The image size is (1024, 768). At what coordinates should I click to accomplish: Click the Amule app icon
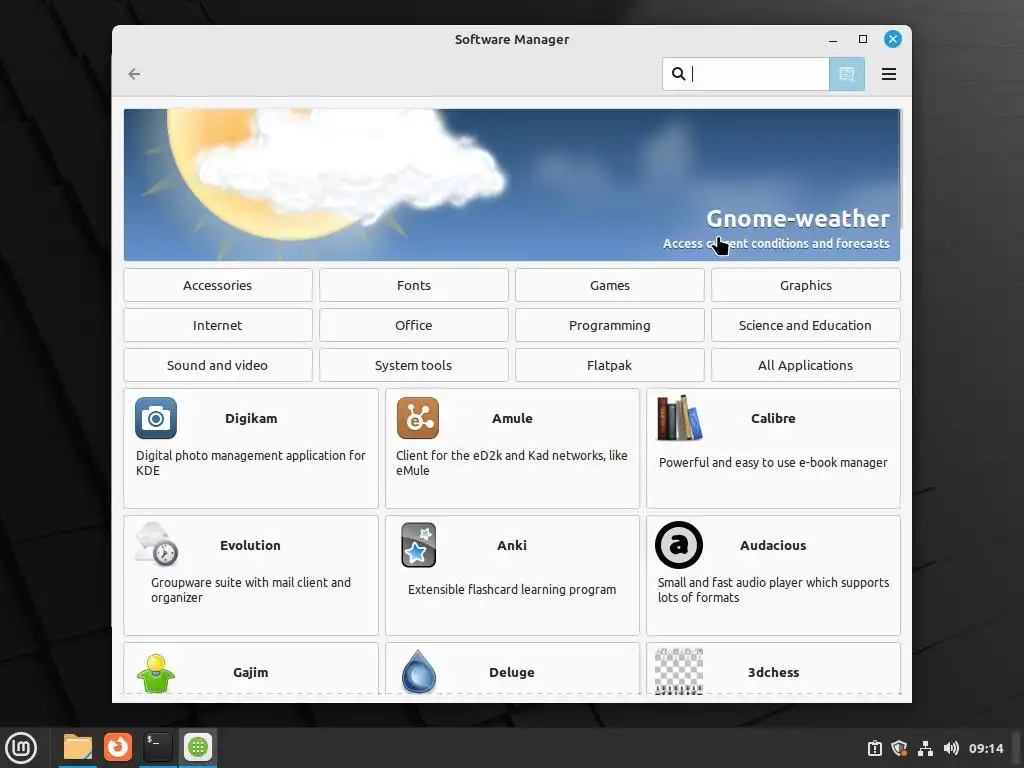[418, 418]
